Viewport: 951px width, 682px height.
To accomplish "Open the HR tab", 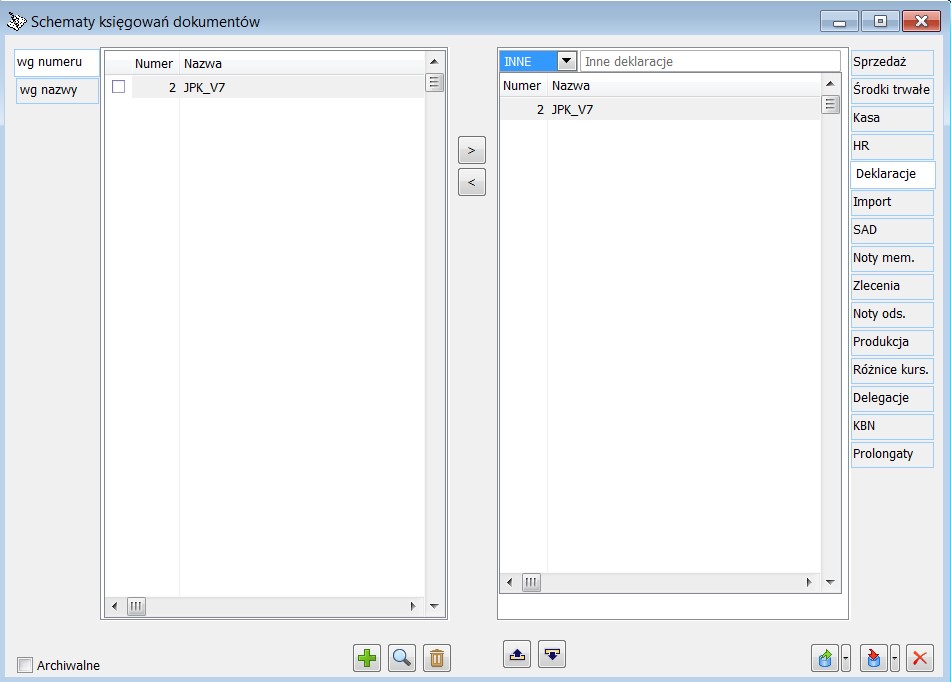I will [892, 146].
